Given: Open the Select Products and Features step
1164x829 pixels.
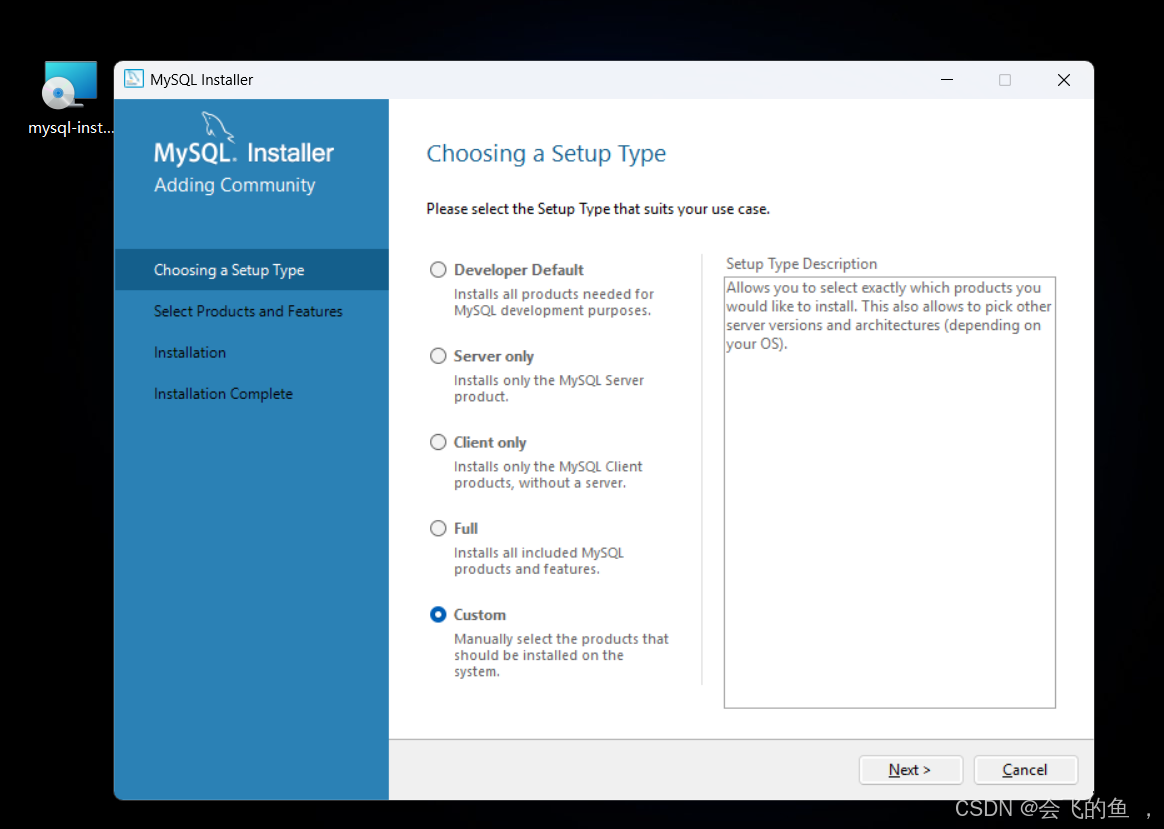Looking at the screenshot, I should [x=248, y=311].
